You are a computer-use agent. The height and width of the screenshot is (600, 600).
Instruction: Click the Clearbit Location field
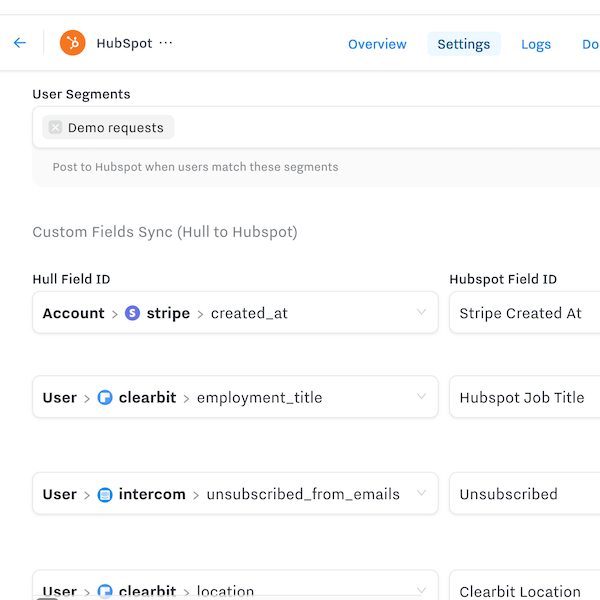(x=522, y=591)
